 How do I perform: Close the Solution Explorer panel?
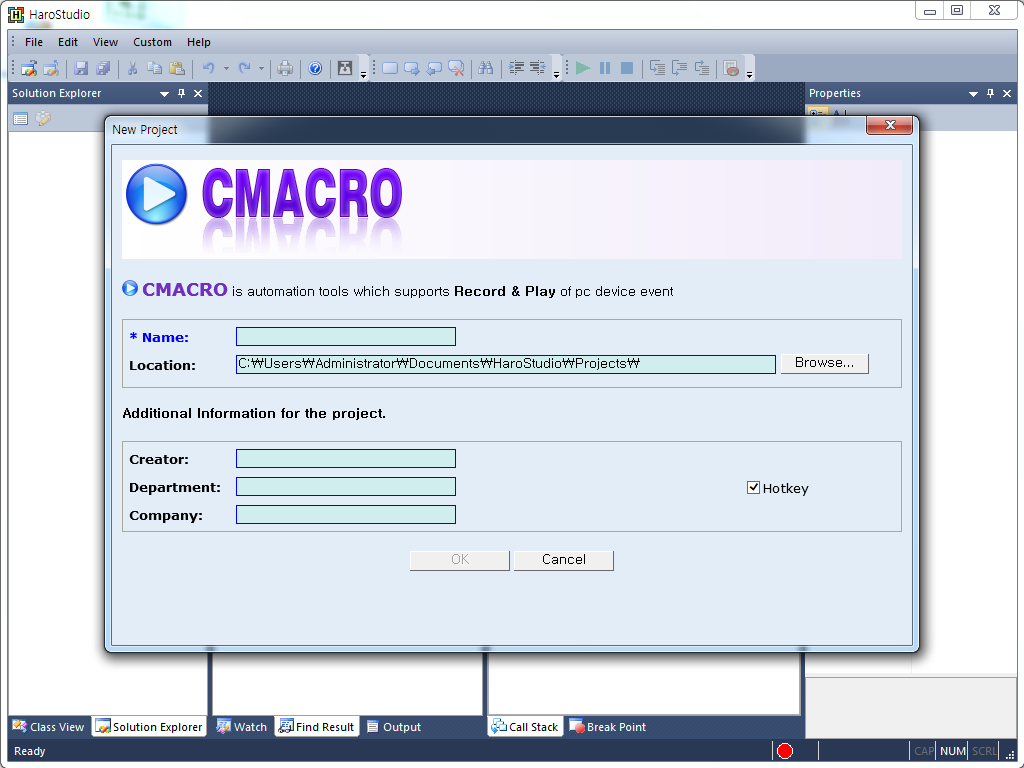tap(198, 93)
